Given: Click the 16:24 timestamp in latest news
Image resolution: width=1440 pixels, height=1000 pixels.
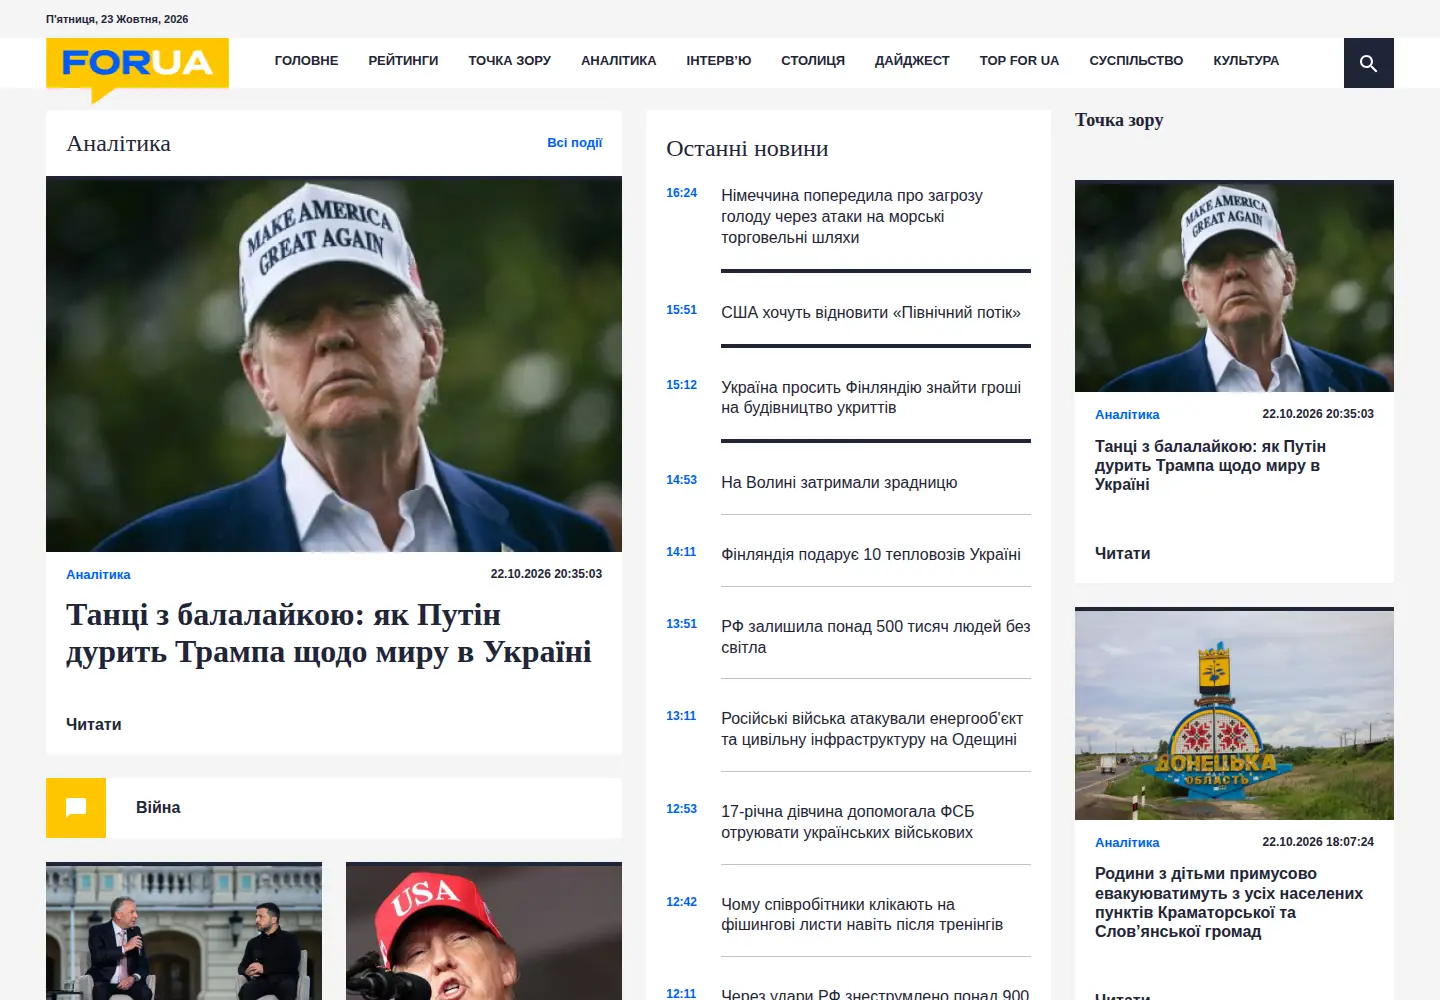Looking at the screenshot, I should [682, 193].
